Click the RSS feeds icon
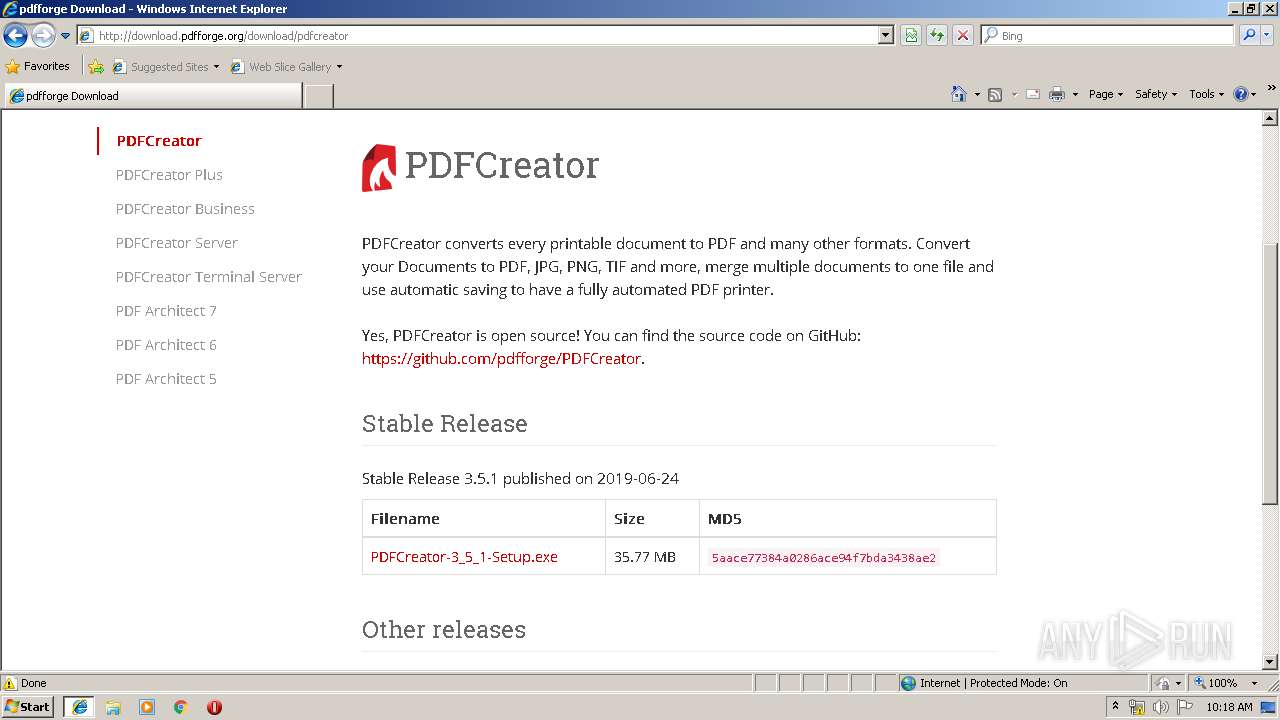The image size is (1280, 720). 995,94
